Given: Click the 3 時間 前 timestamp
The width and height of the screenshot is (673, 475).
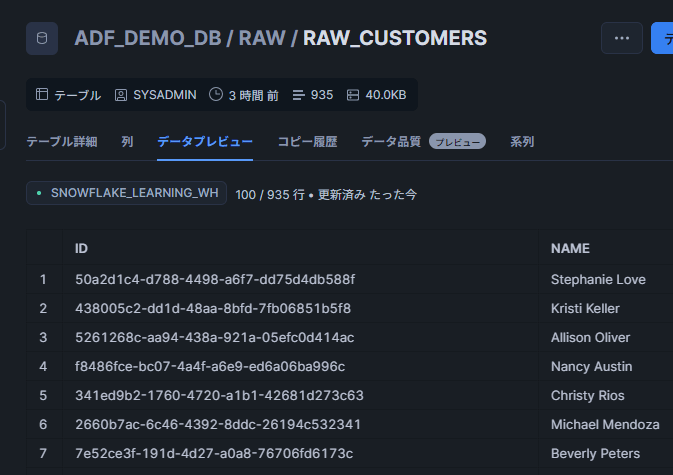Looking at the screenshot, I should [x=254, y=95].
